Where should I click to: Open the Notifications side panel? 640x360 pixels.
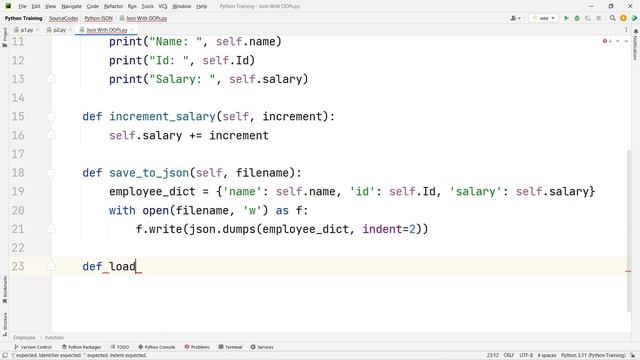tap(636, 44)
